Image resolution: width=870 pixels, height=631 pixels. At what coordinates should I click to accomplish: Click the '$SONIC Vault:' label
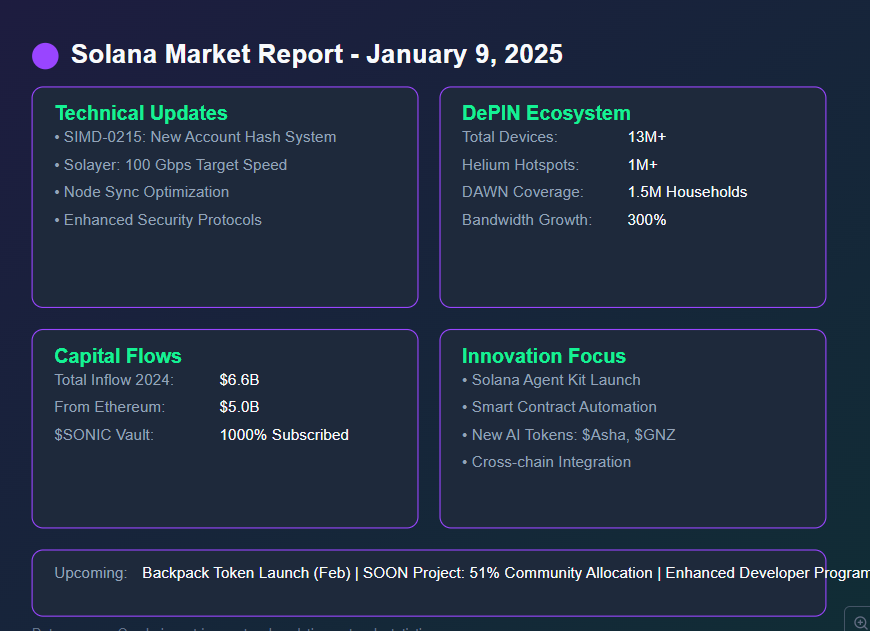[x=104, y=435]
